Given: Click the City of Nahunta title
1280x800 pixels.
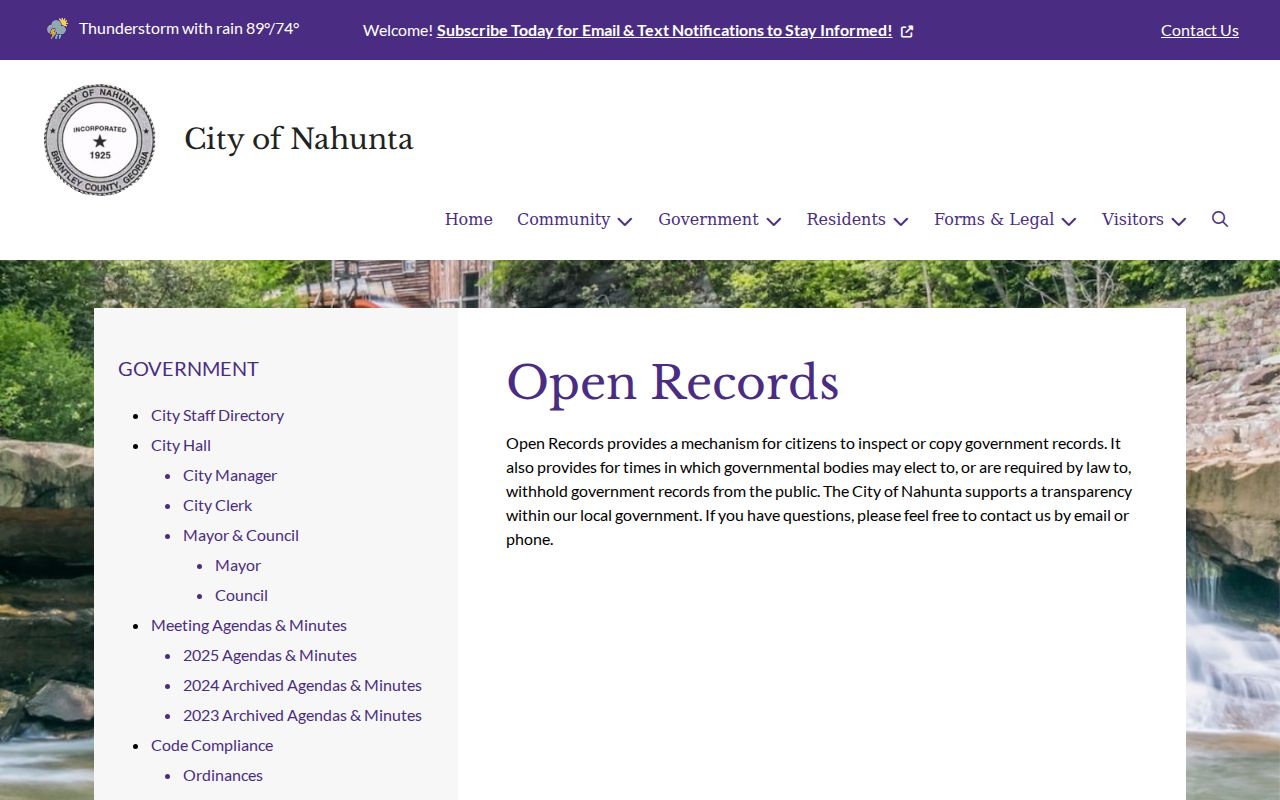Looking at the screenshot, I should (x=298, y=139).
